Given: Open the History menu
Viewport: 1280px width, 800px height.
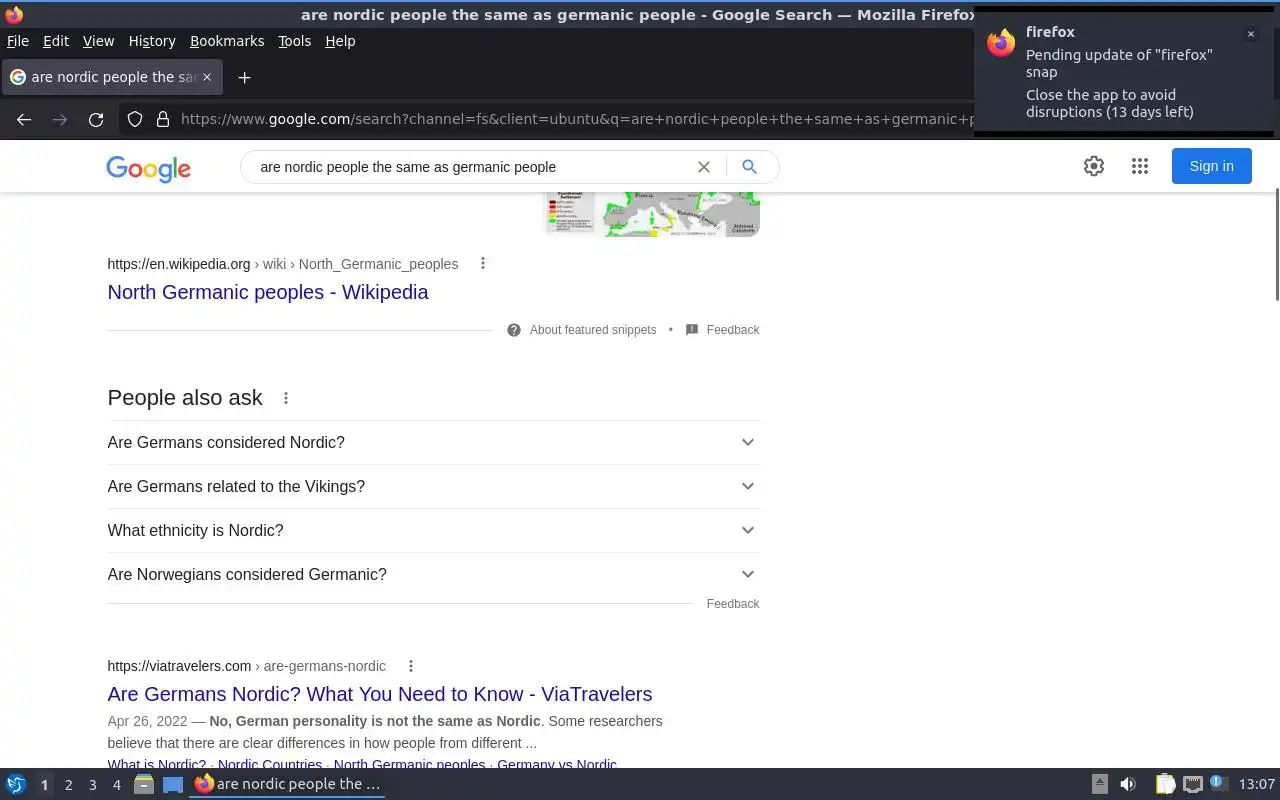Looking at the screenshot, I should (152, 41).
